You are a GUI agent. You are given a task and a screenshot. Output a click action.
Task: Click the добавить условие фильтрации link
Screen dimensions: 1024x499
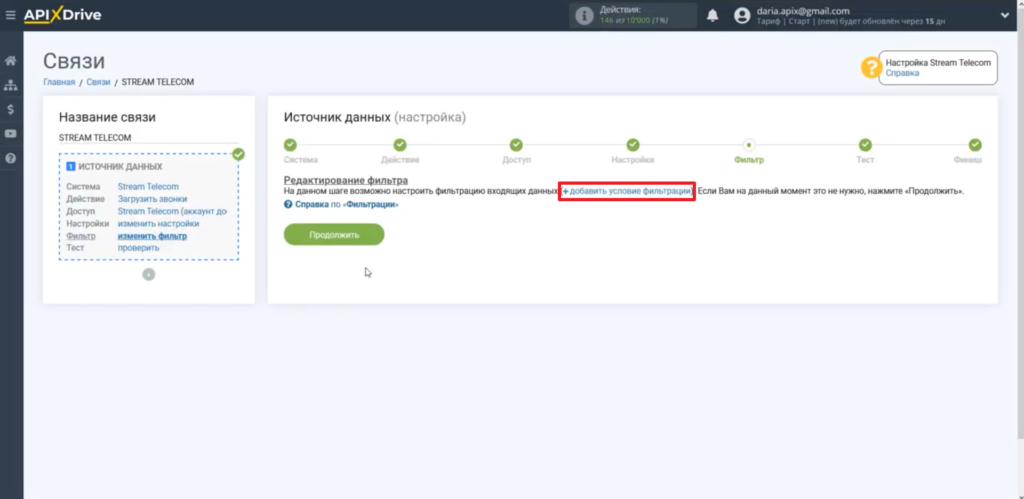coord(627,190)
